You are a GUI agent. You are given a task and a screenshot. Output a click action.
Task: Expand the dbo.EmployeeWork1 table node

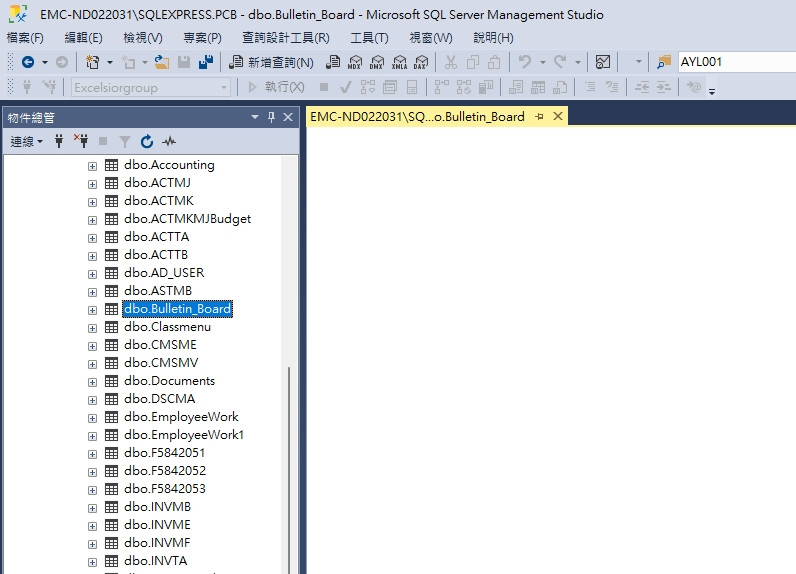point(92,436)
